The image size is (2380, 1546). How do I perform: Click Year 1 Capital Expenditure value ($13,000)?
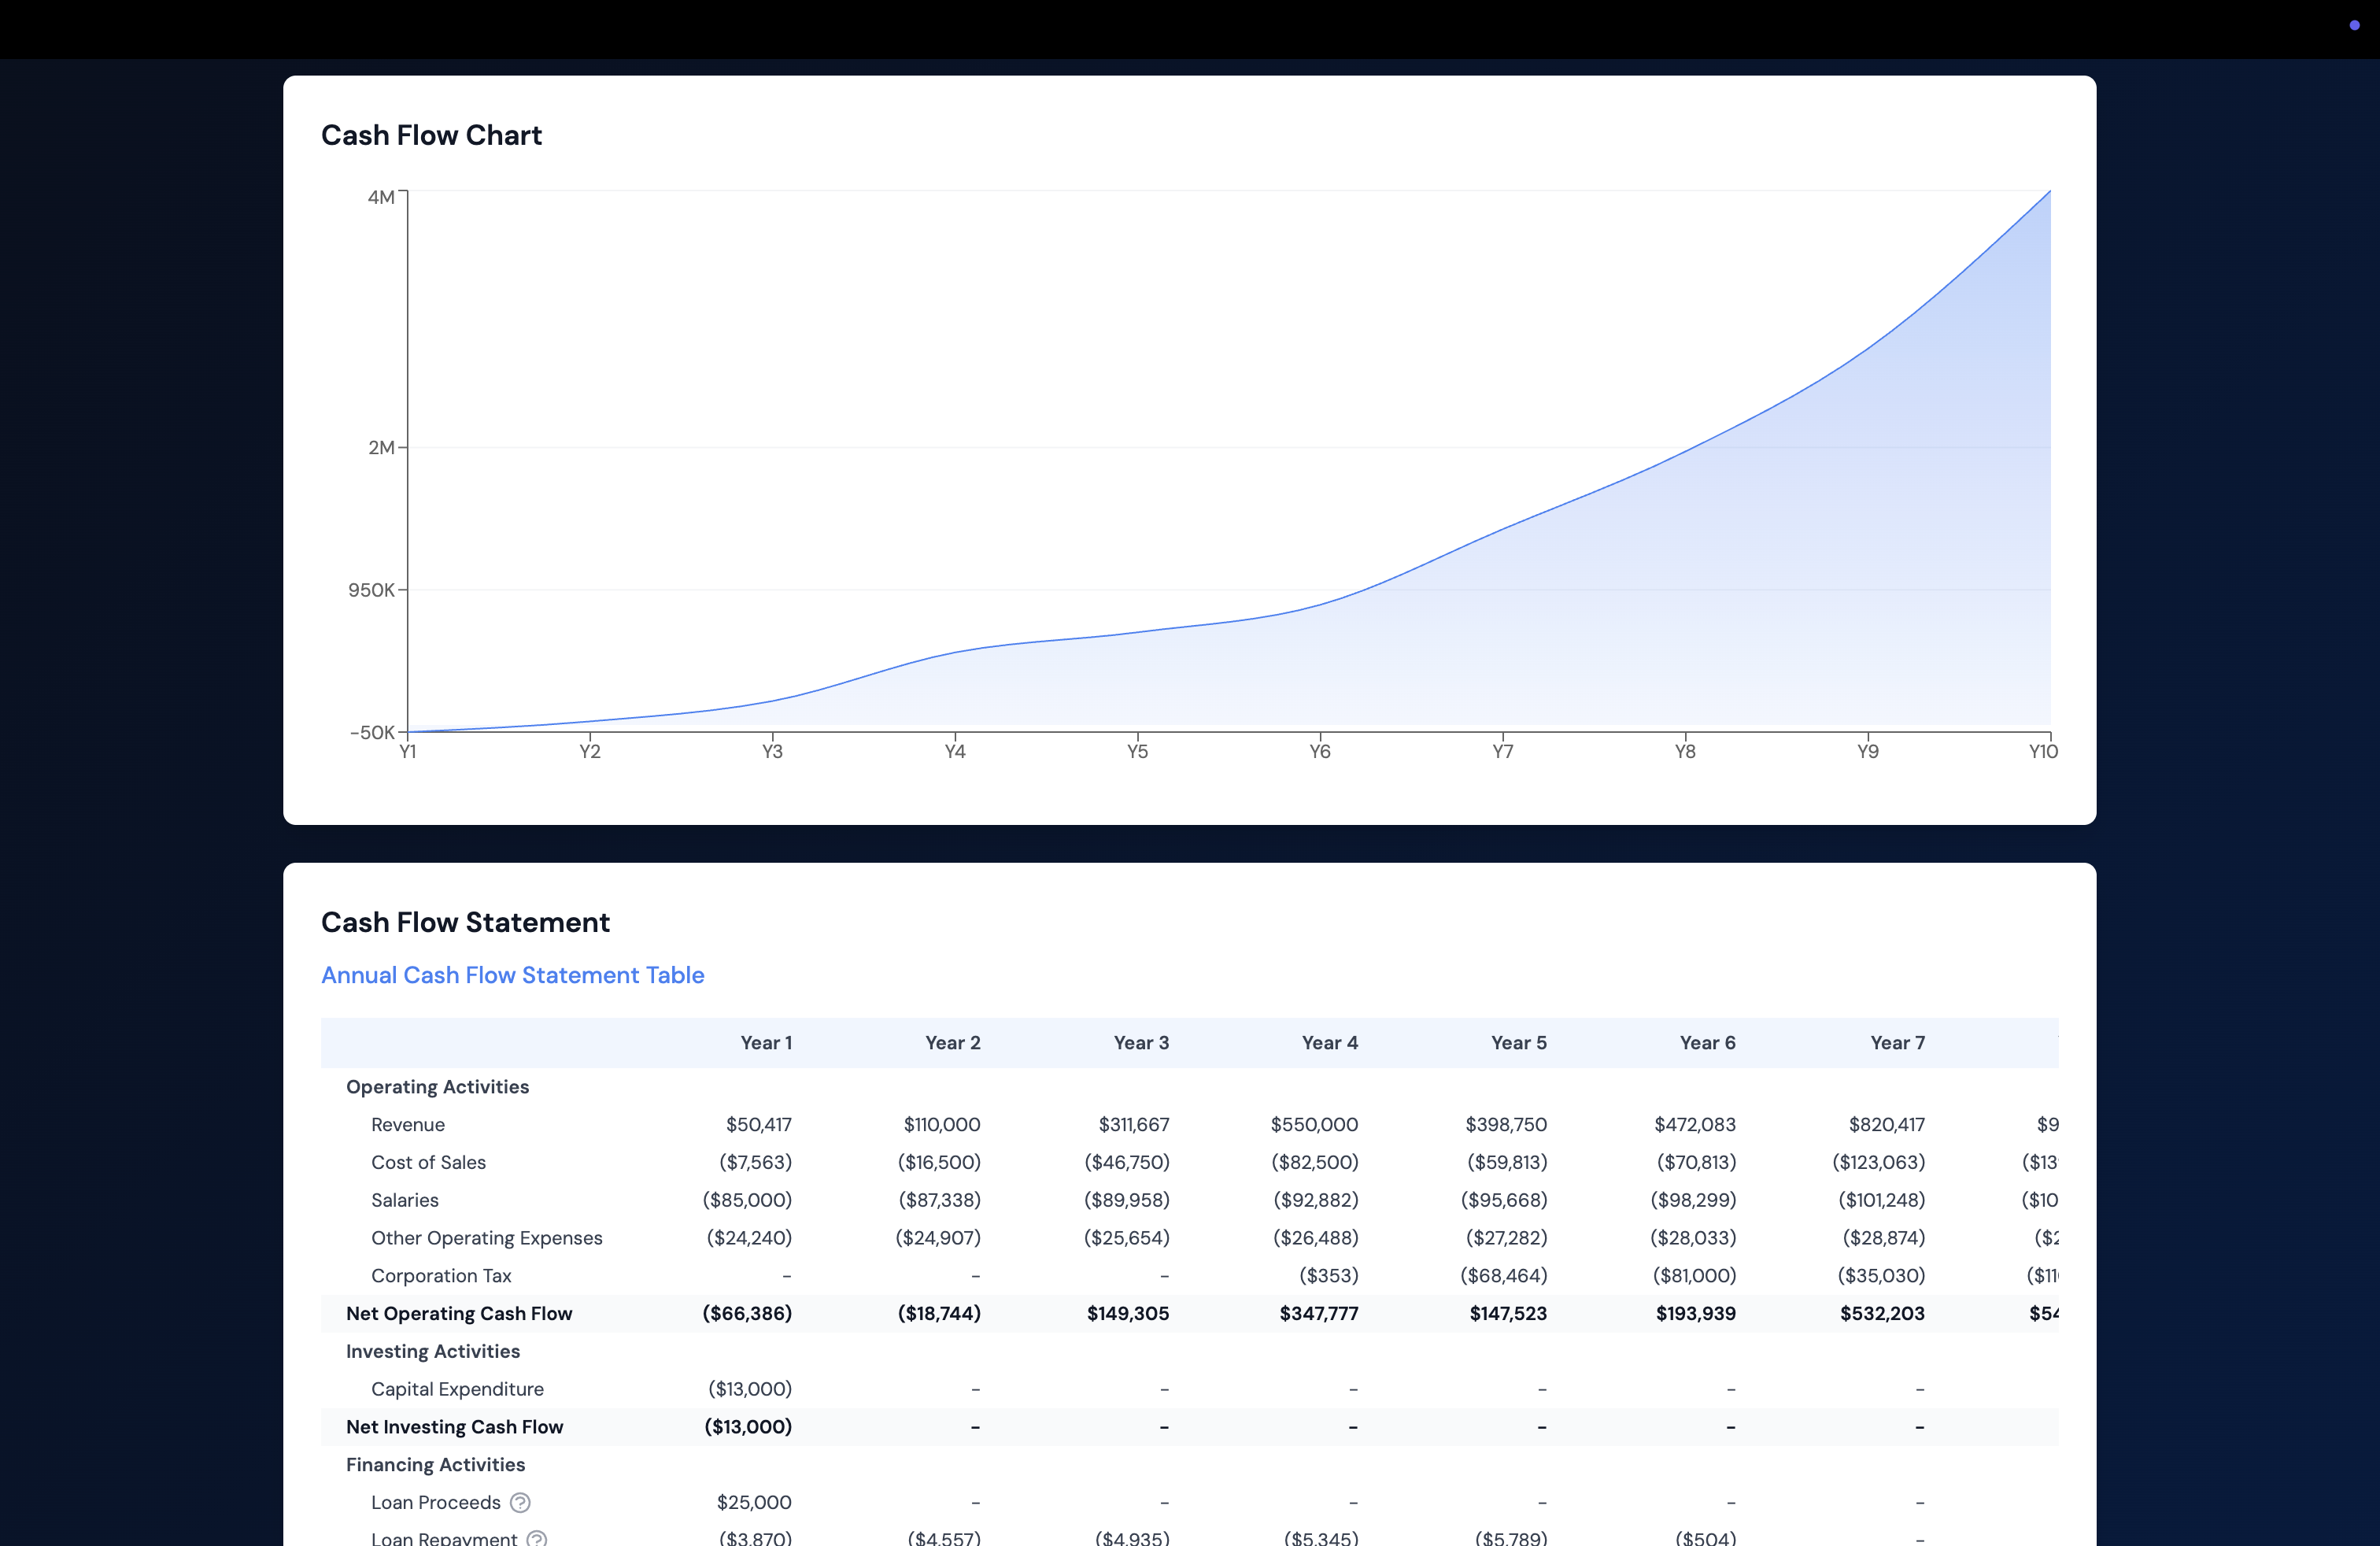(x=749, y=1389)
